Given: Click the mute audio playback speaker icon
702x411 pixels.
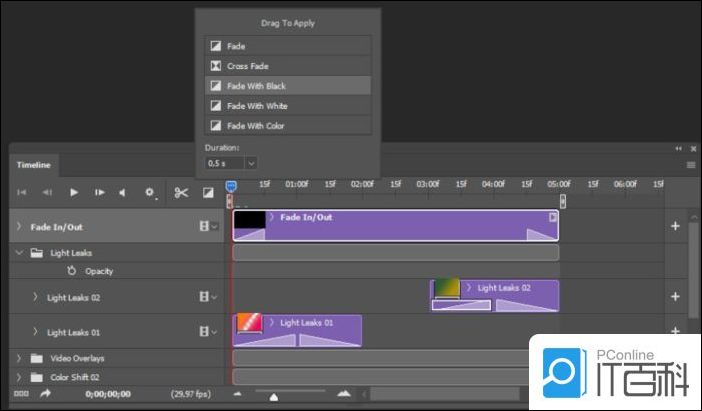Looking at the screenshot, I should (x=123, y=192).
